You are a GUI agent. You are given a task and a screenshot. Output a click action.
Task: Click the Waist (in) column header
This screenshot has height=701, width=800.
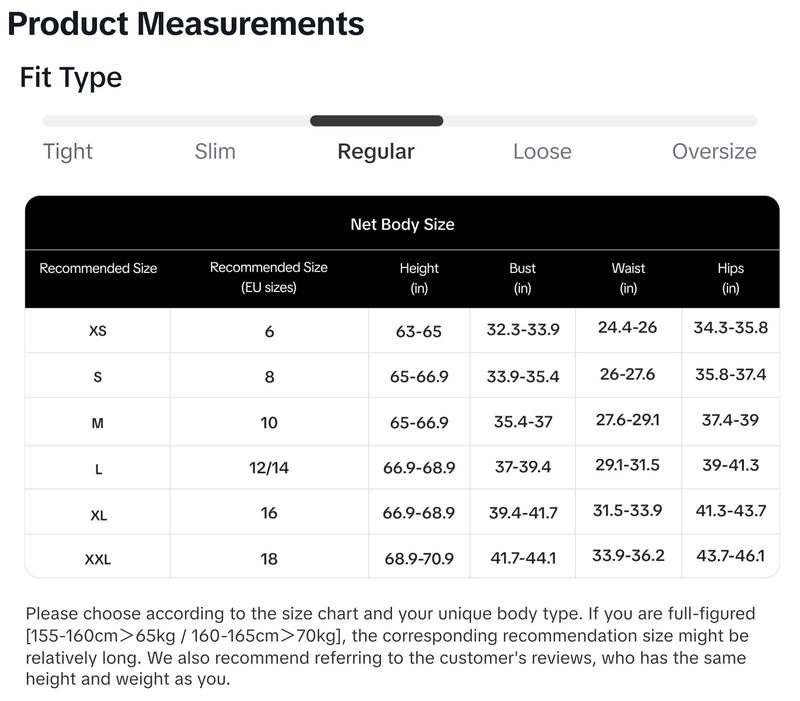(628, 278)
